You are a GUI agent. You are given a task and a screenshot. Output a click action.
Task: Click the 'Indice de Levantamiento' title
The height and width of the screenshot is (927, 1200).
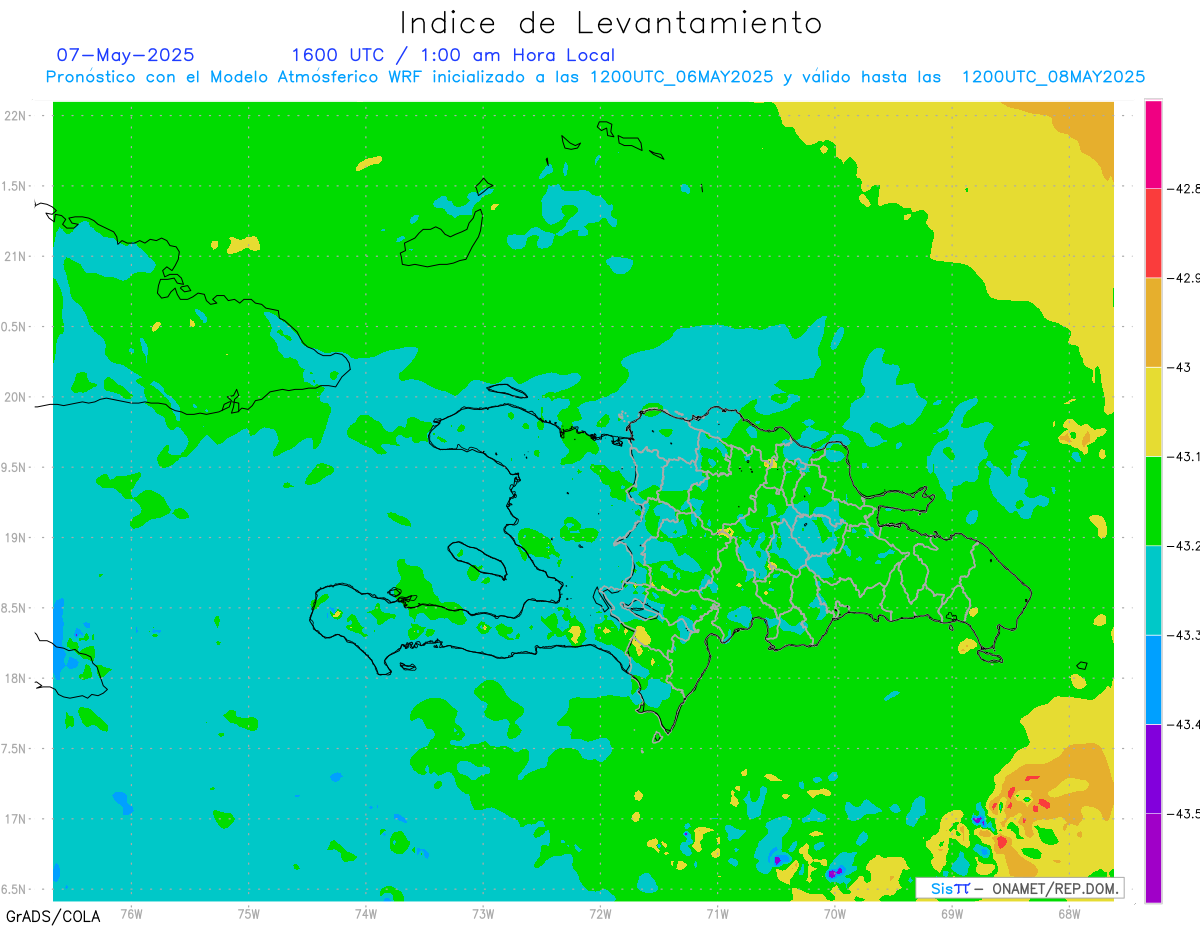click(611, 23)
